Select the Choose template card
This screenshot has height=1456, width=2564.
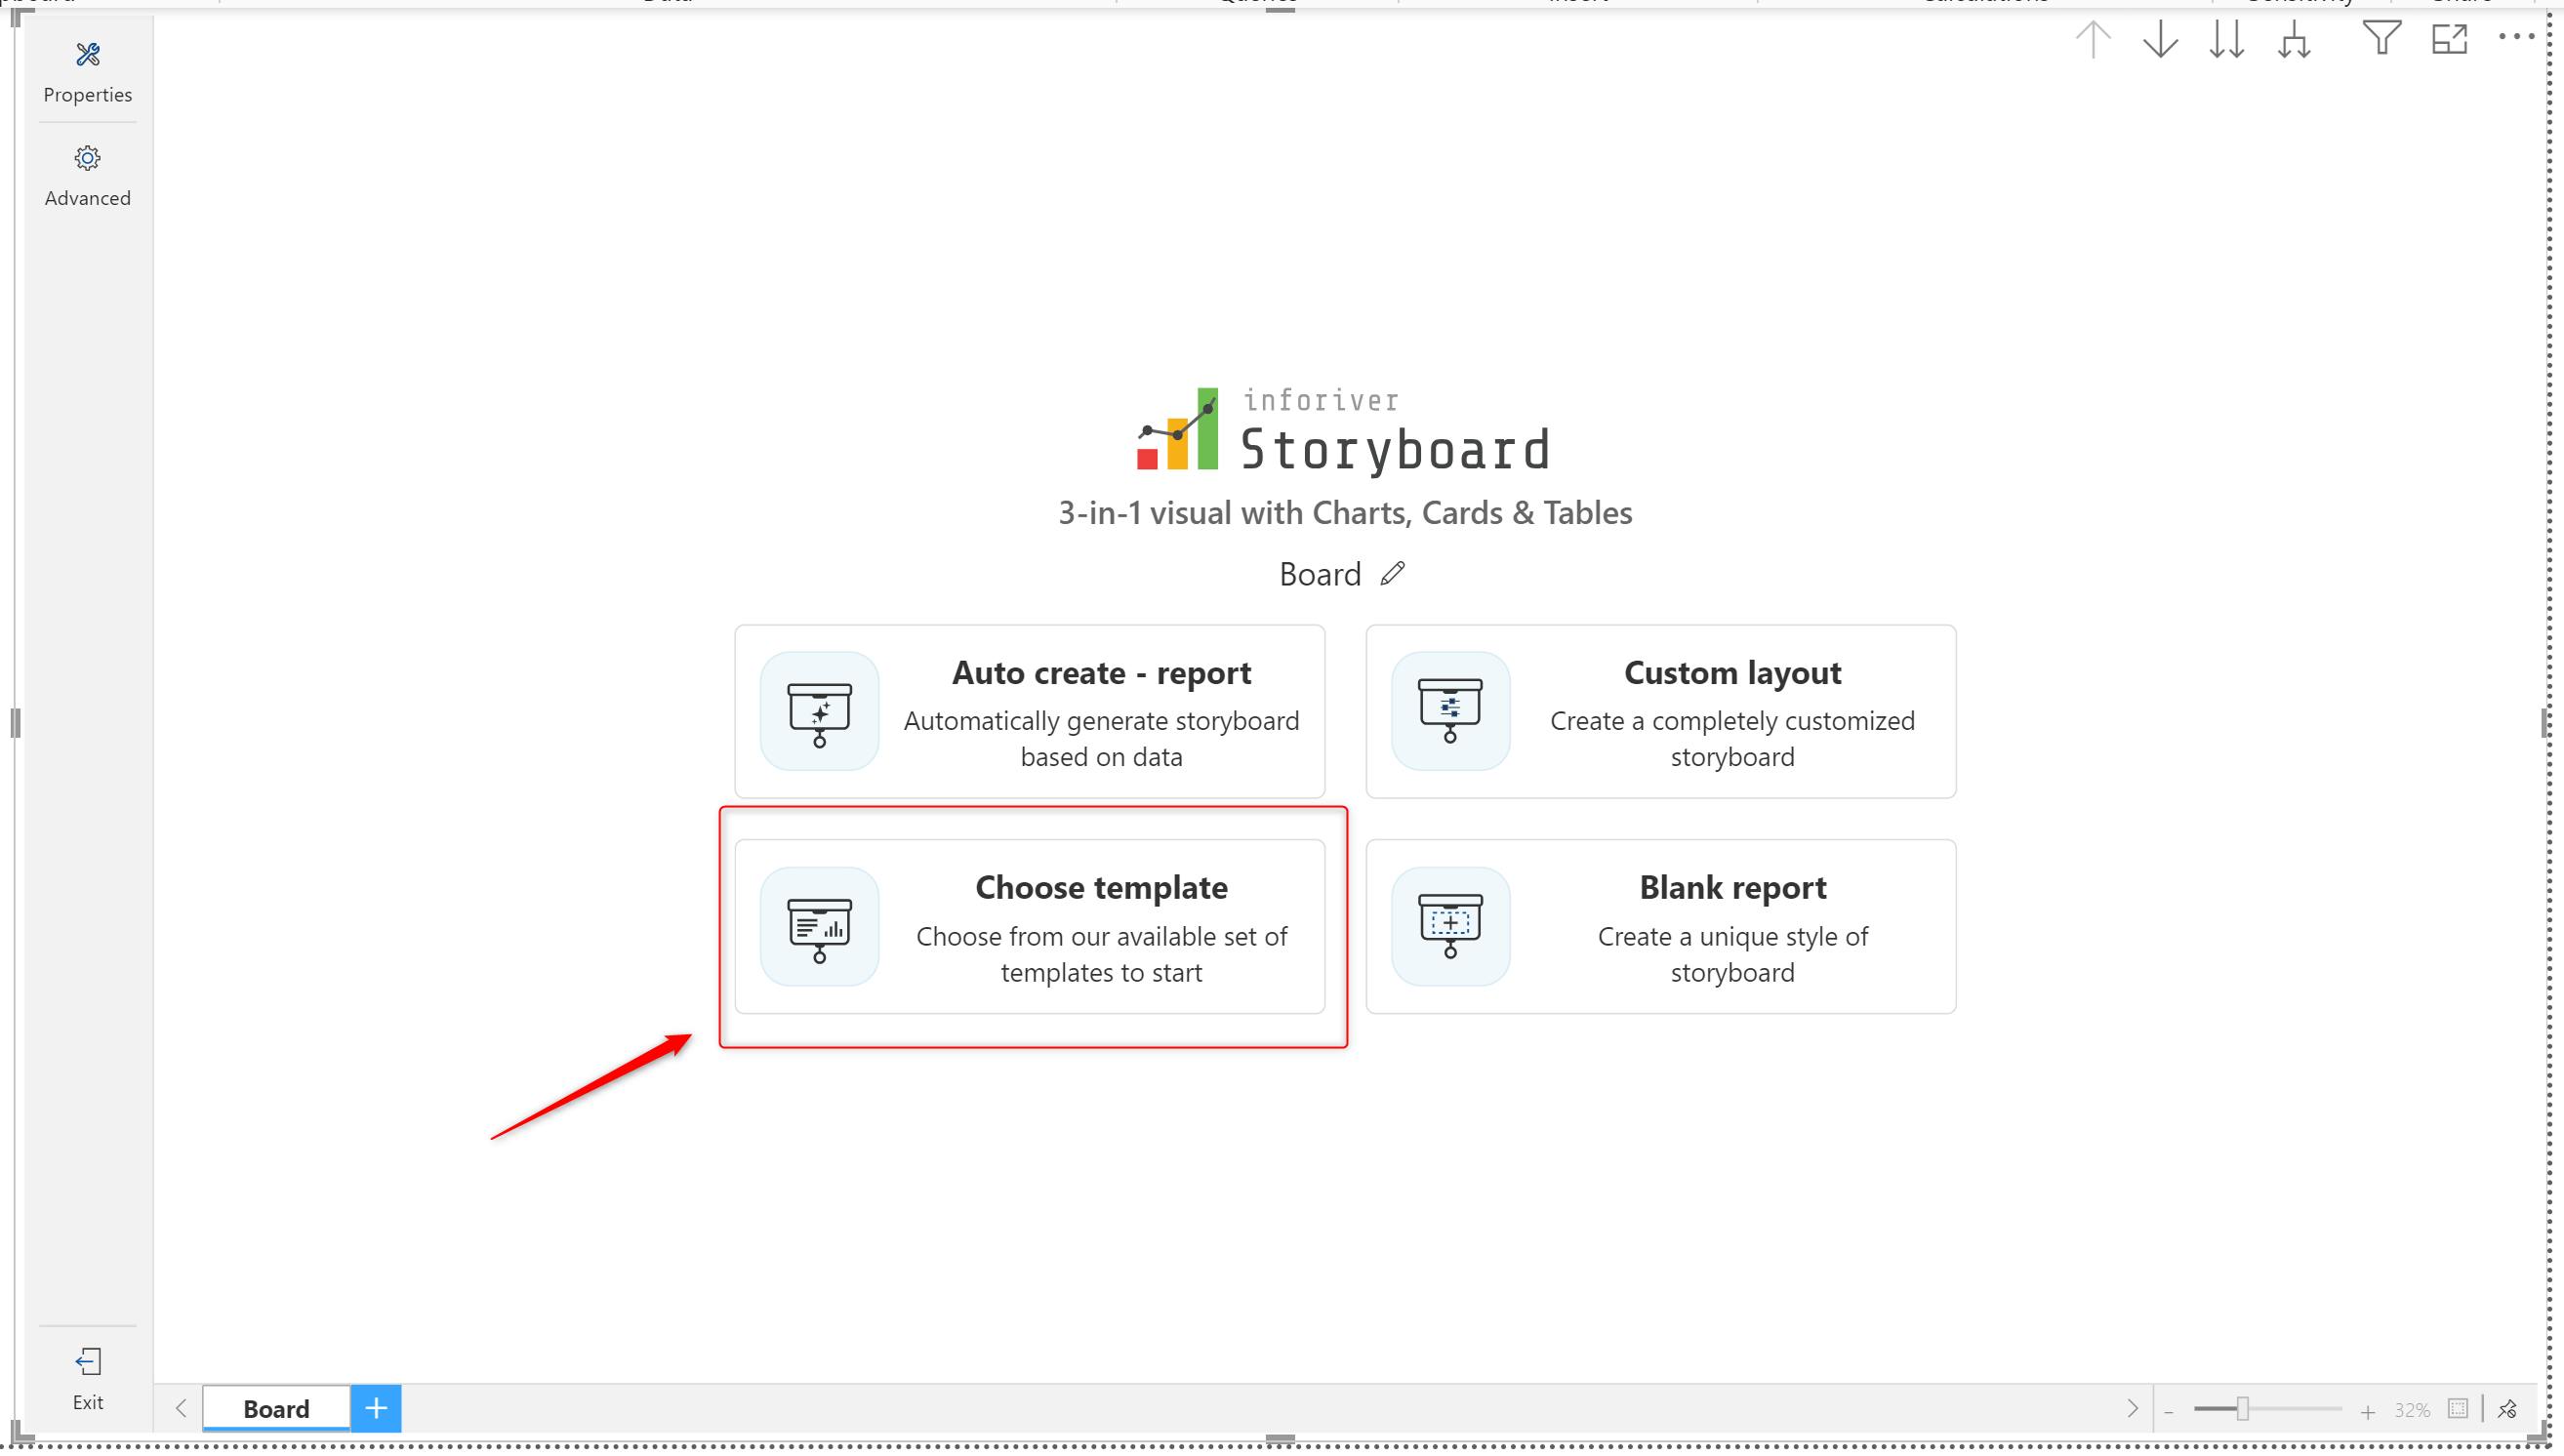click(1029, 926)
